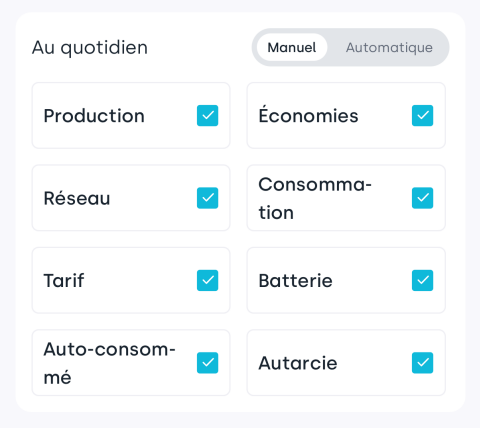Uncheck the Économies checkbox
Viewport: 480px width, 428px height.
tap(422, 116)
